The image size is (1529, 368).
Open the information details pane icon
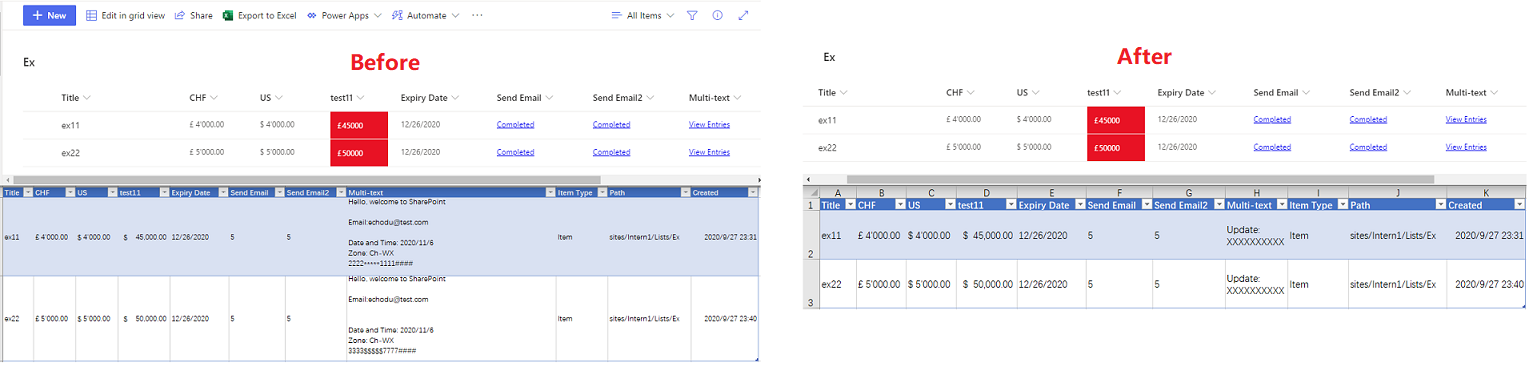(x=718, y=16)
